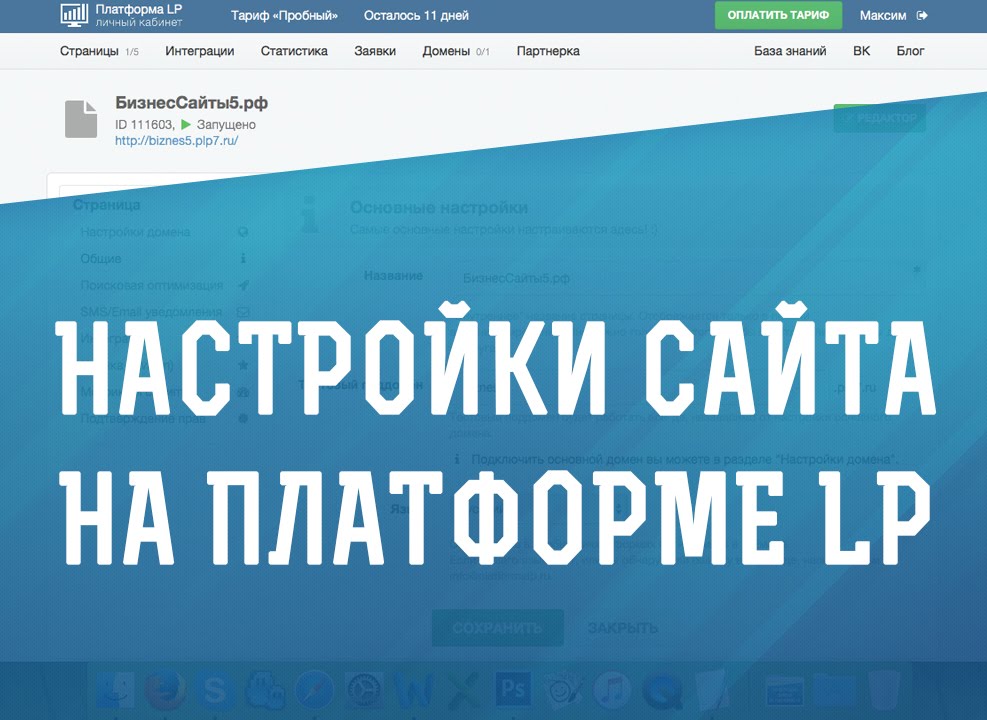Follow the ВК link
The image size is (987, 720).
click(x=861, y=51)
